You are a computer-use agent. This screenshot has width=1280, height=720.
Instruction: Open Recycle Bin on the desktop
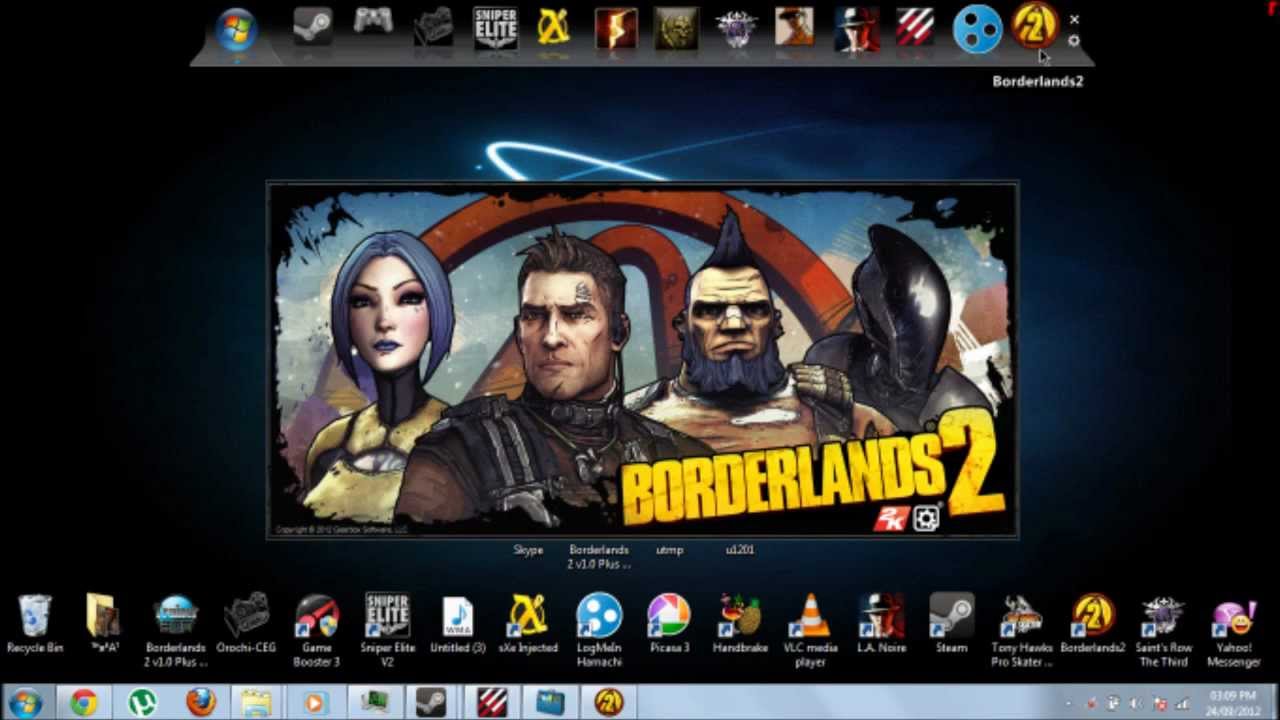[35, 624]
